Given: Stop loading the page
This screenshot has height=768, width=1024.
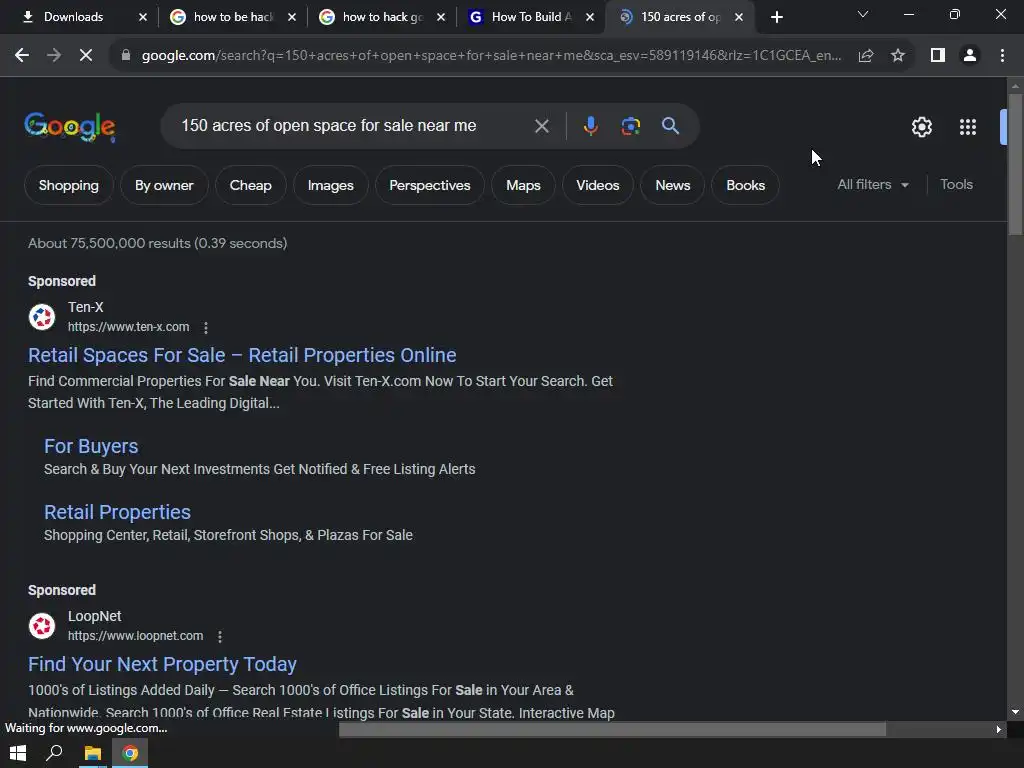Looking at the screenshot, I should 86,56.
